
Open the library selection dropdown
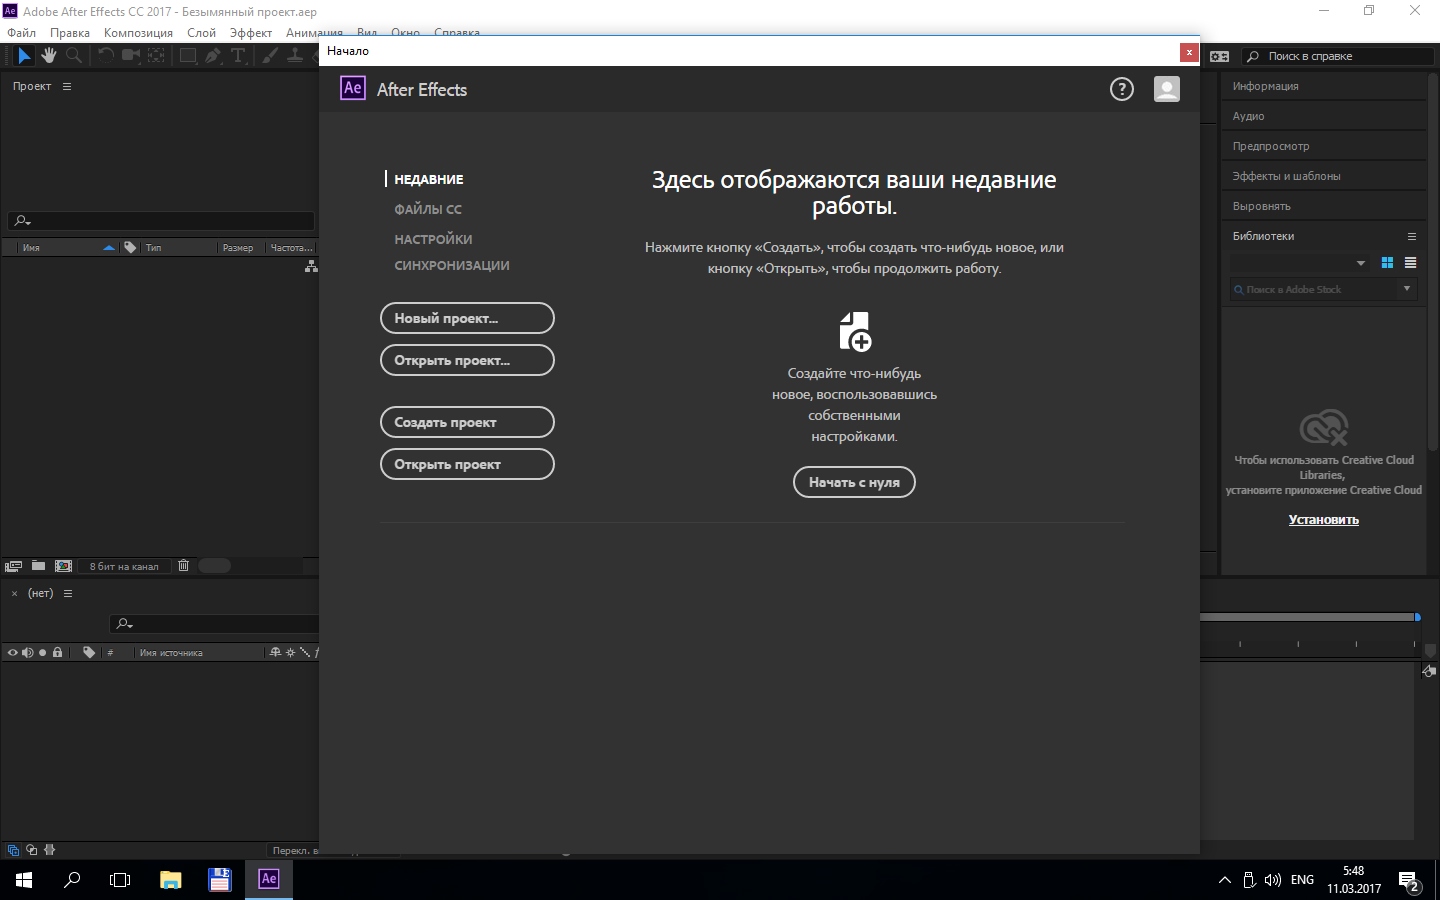1299,263
